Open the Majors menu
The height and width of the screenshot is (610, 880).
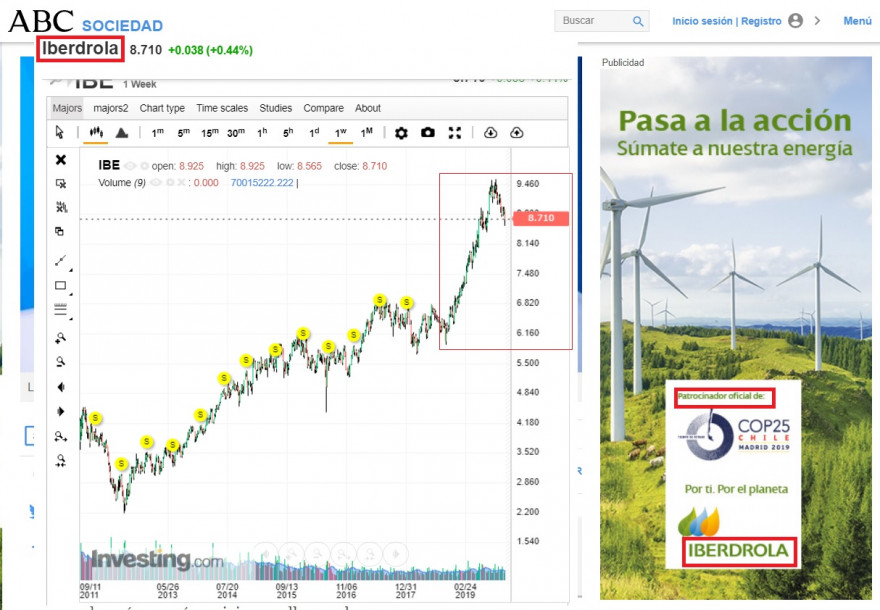pos(67,108)
